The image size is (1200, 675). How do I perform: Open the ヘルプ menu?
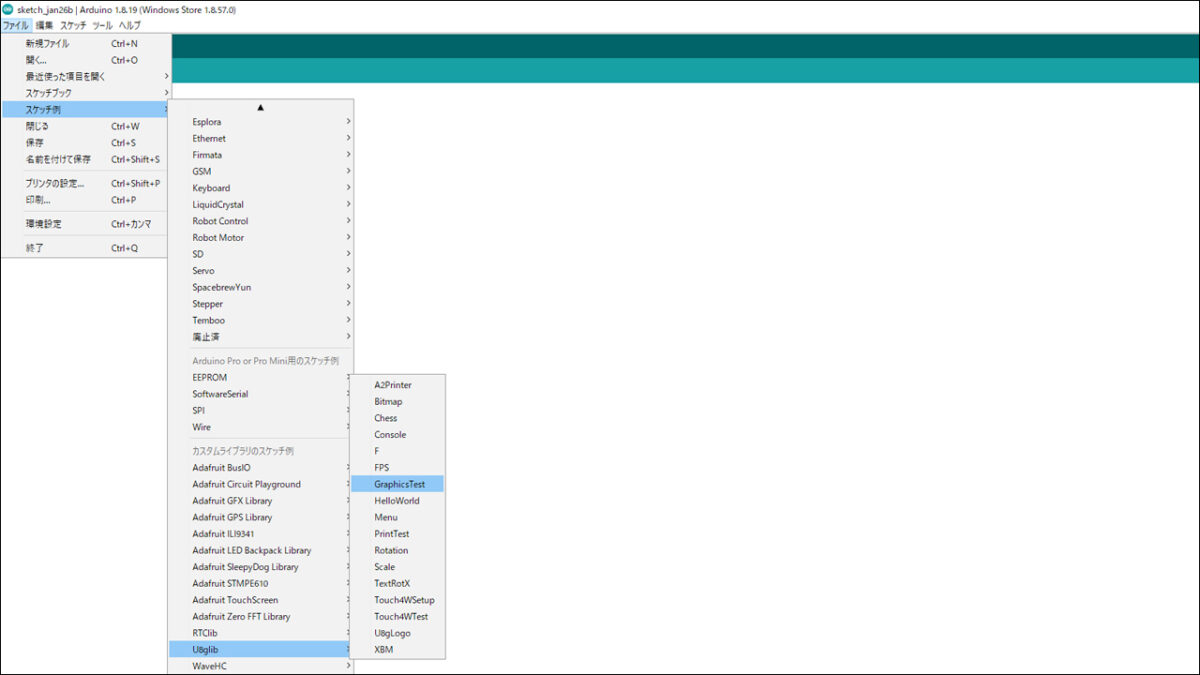tap(130, 25)
